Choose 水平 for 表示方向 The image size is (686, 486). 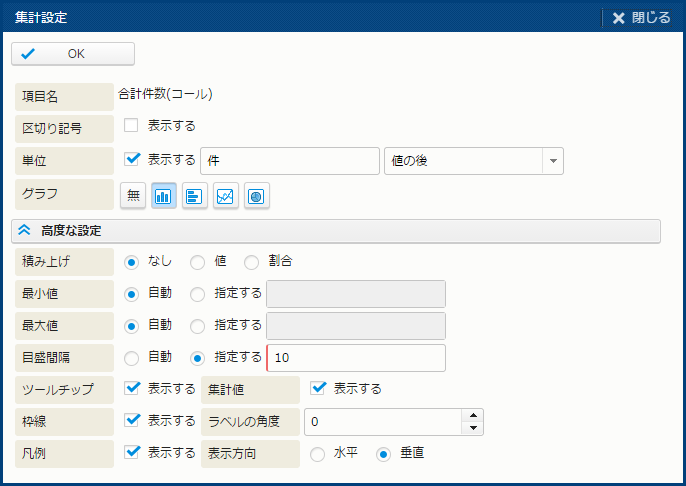point(318,453)
